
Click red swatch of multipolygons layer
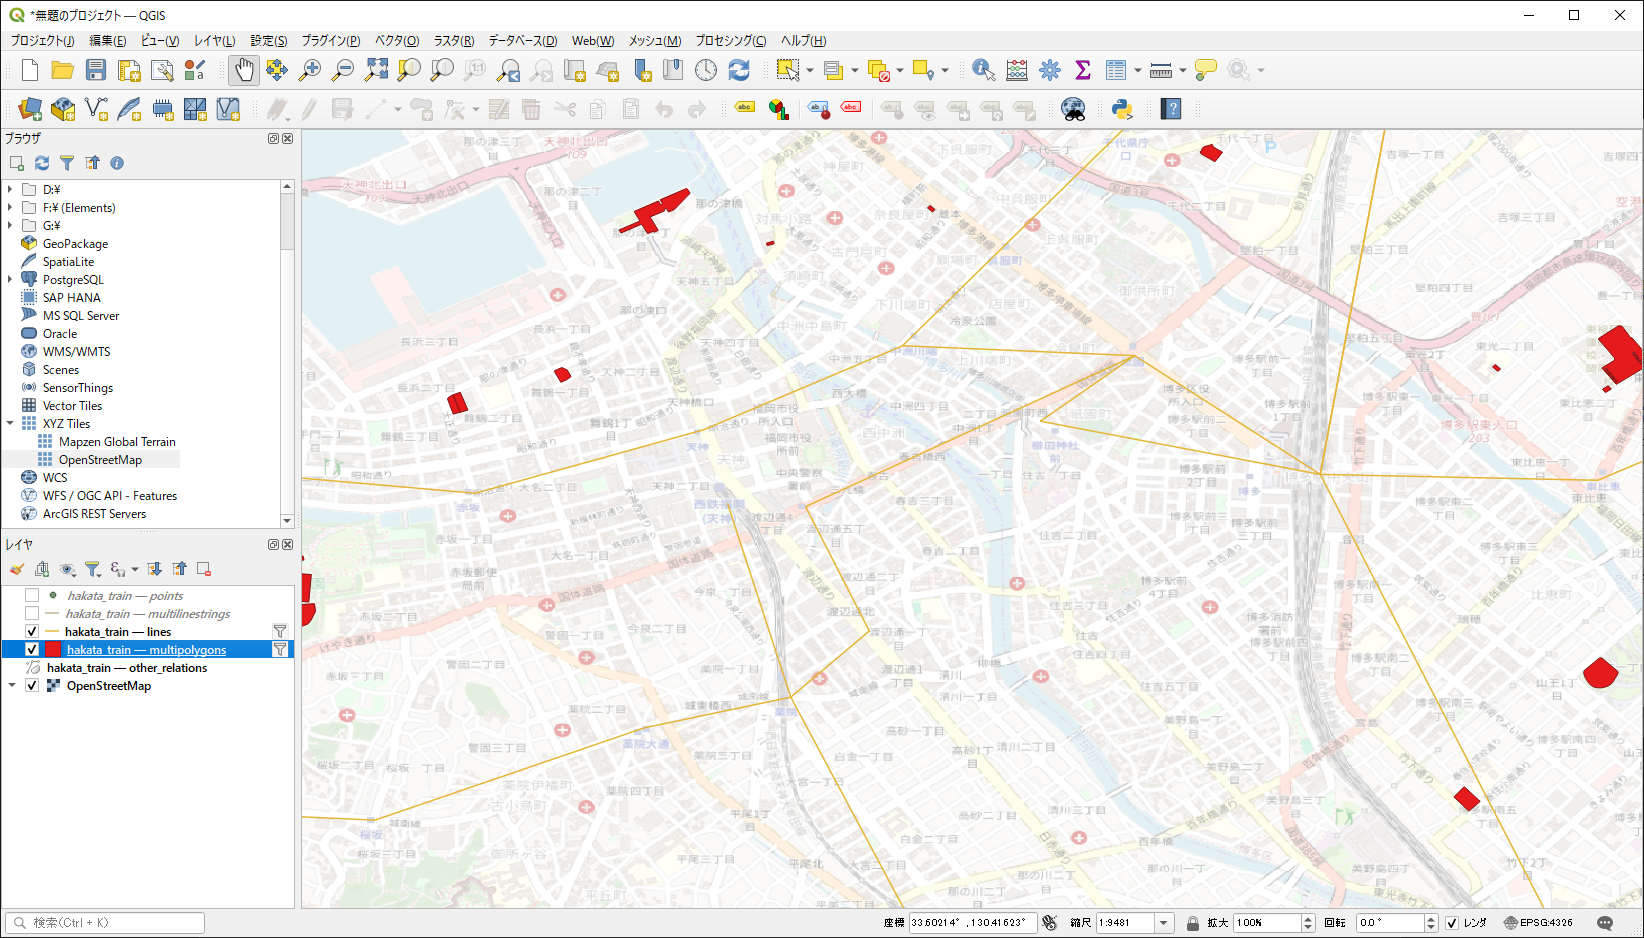(x=53, y=650)
